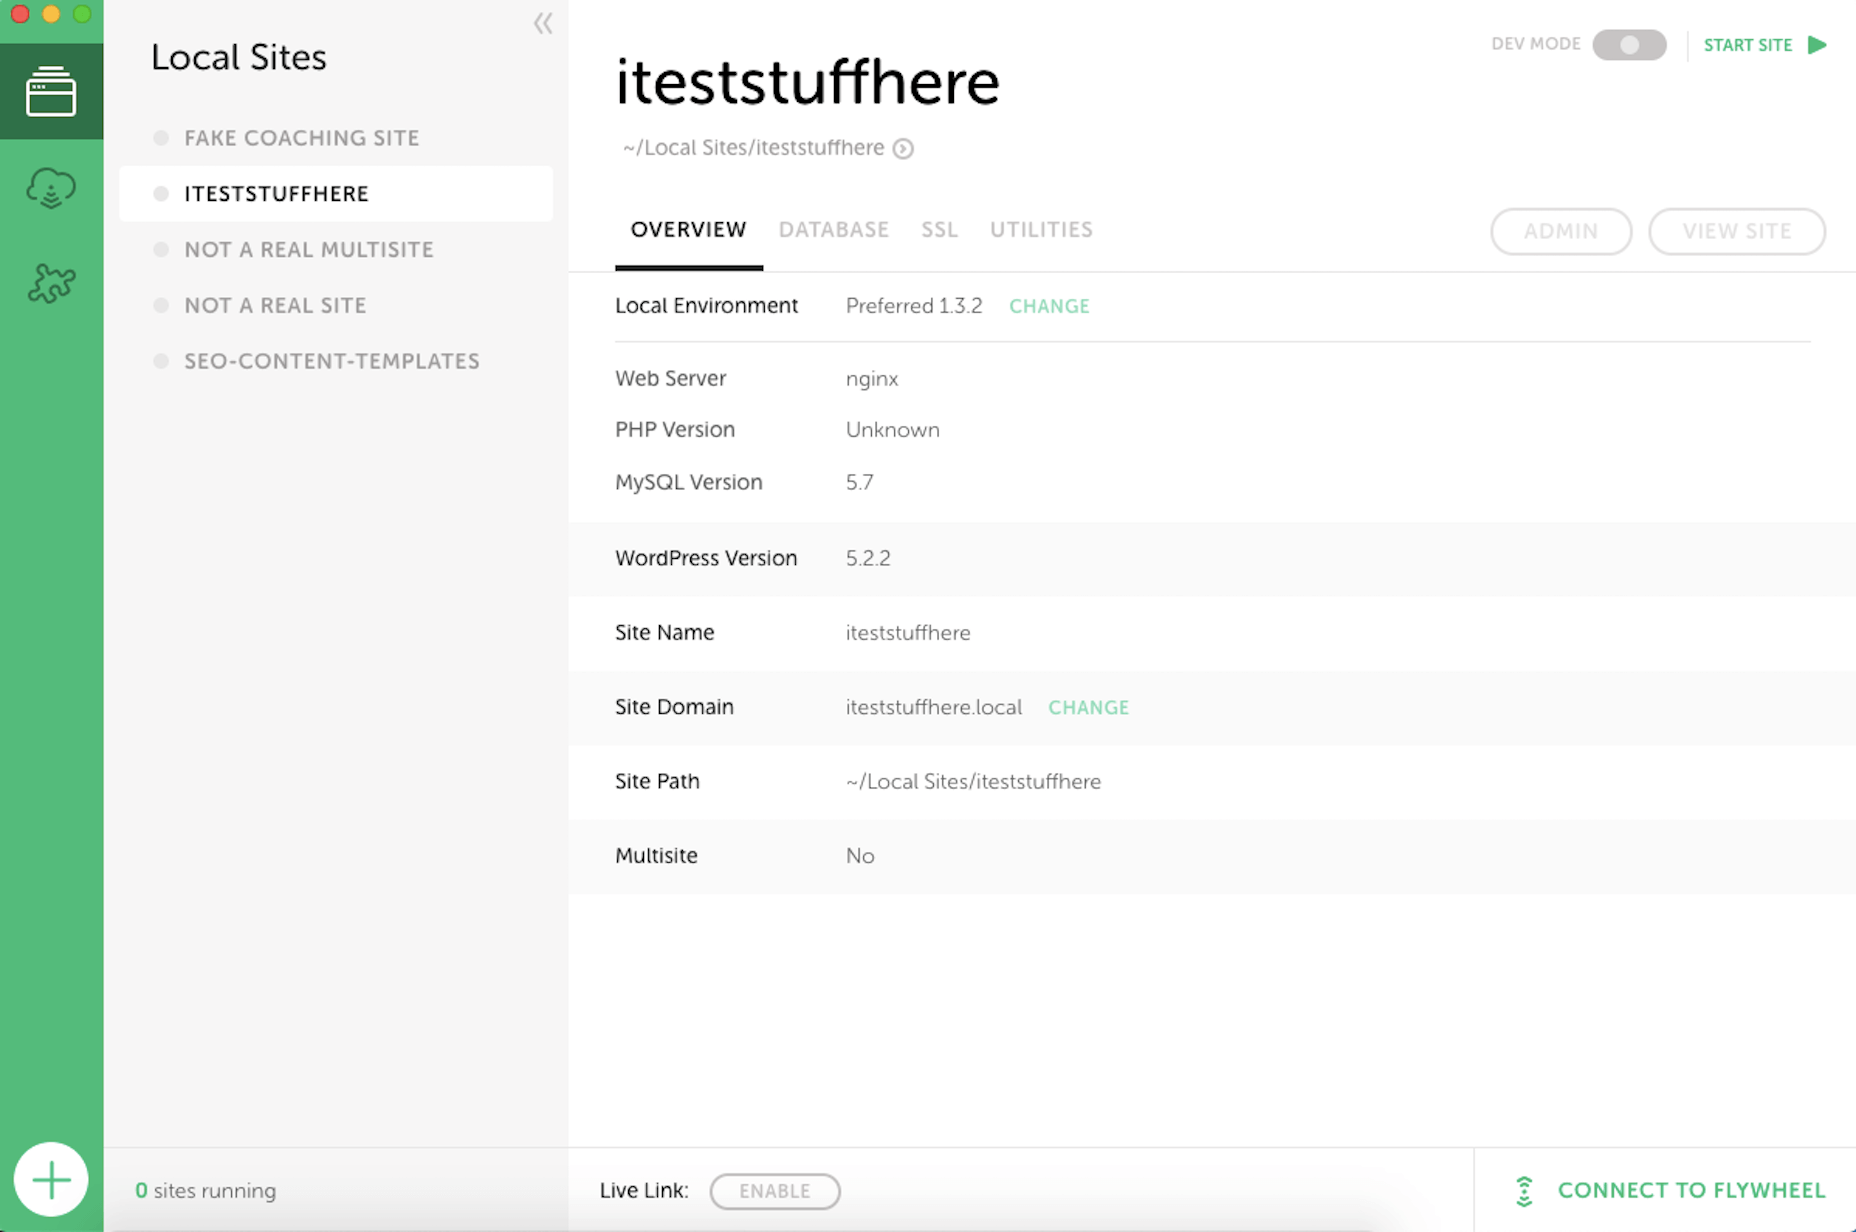The image size is (1856, 1232).
Task: Click the add new site plus button
Action: 51,1180
